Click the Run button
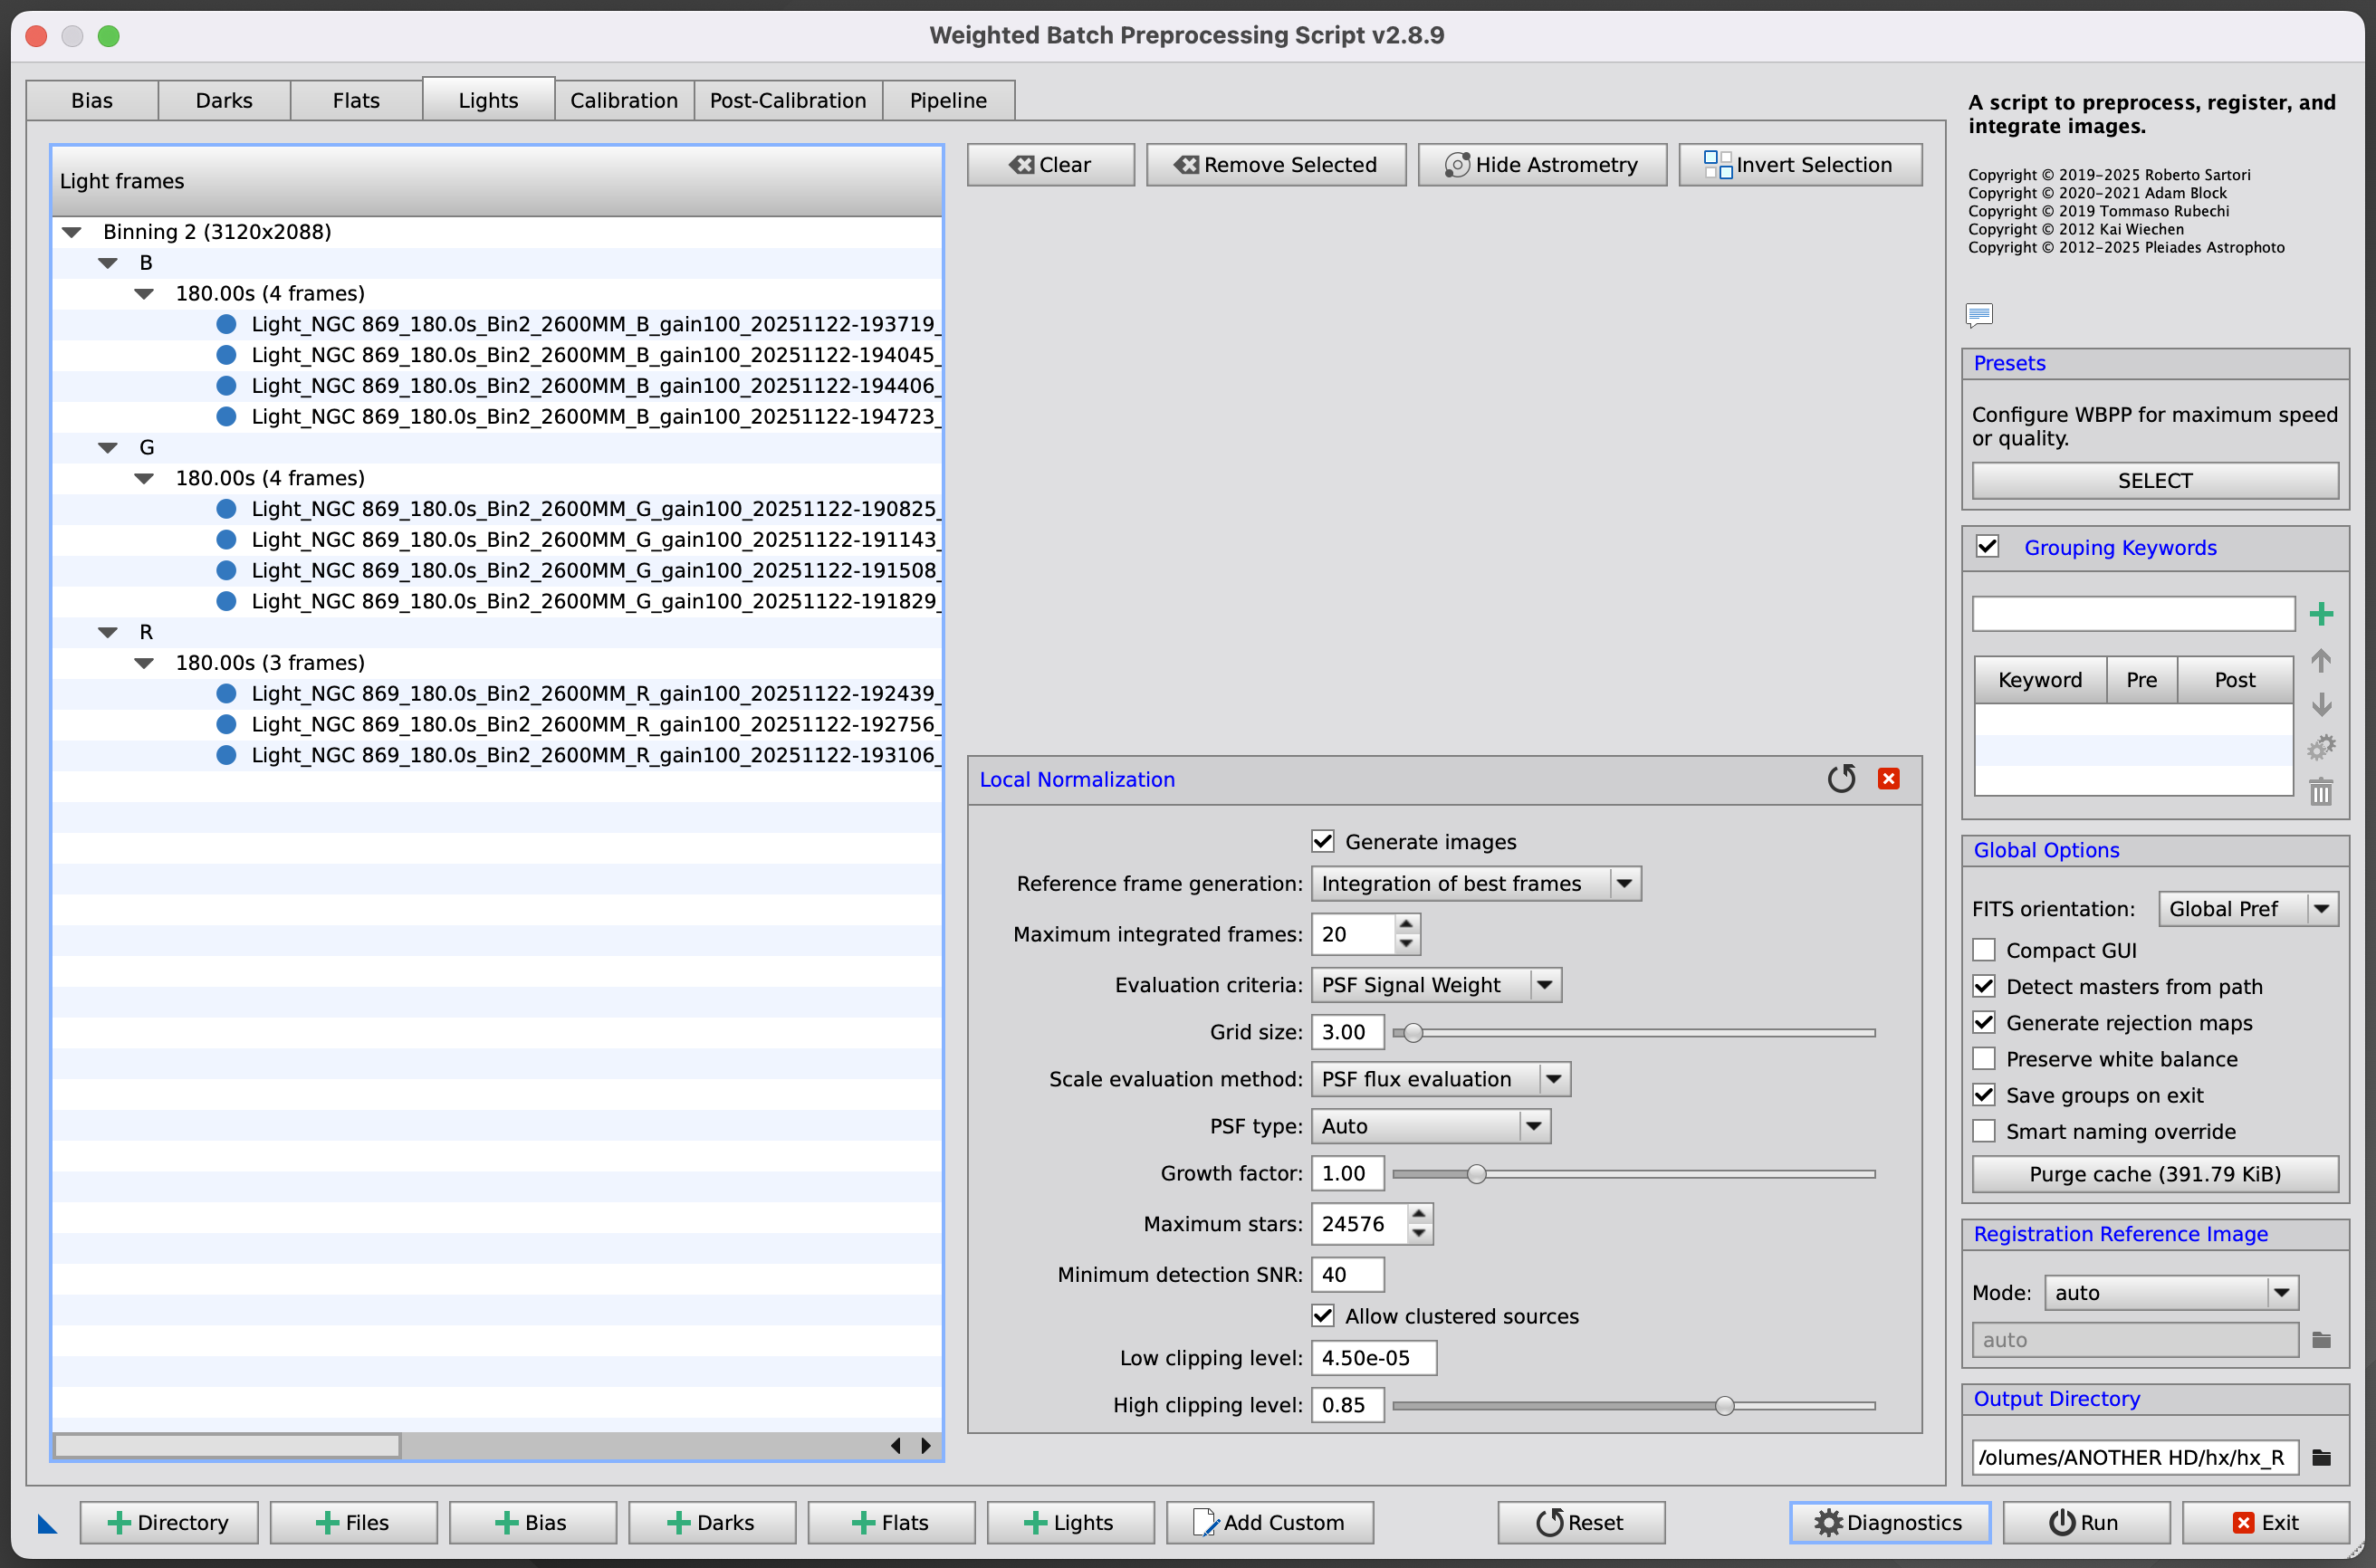 [x=2085, y=1522]
